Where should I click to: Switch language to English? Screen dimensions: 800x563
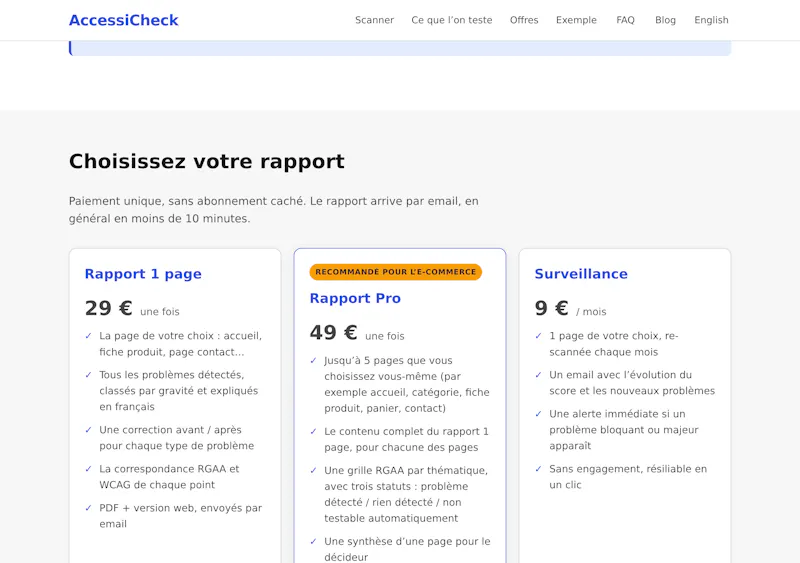711,20
